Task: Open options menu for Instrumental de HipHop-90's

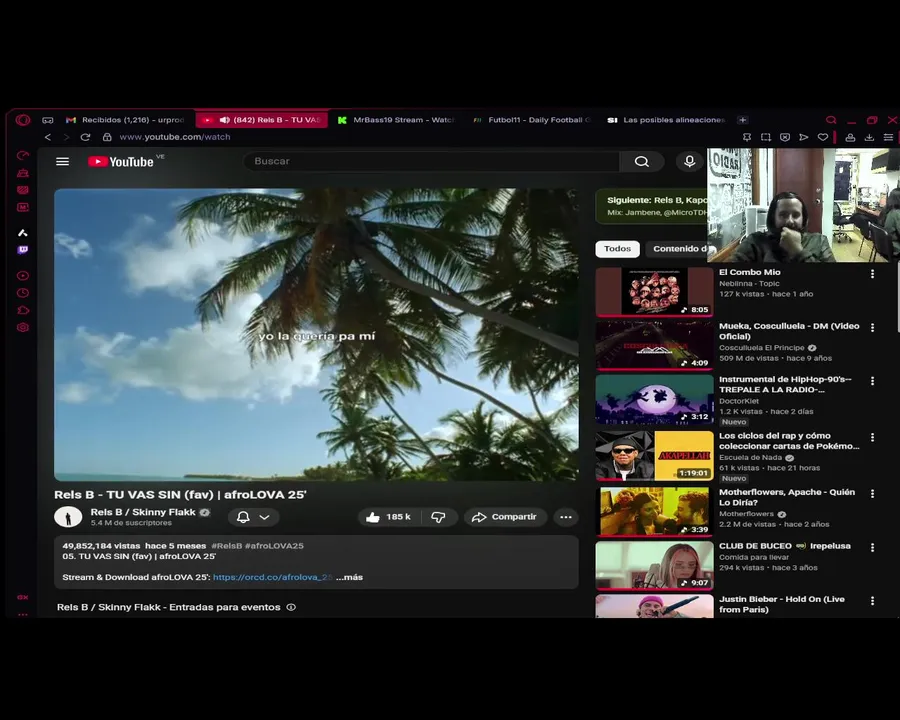Action: point(872,381)
